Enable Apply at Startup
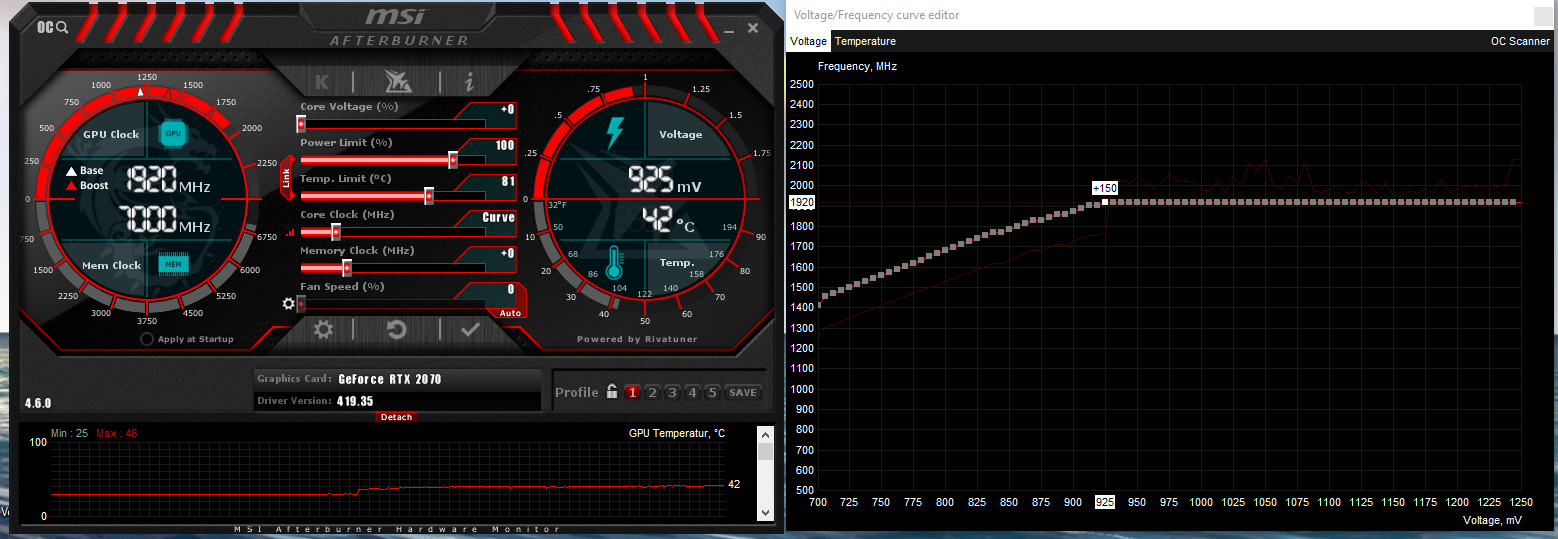Viewport: 1558px width, 539px height. point(147,339)
